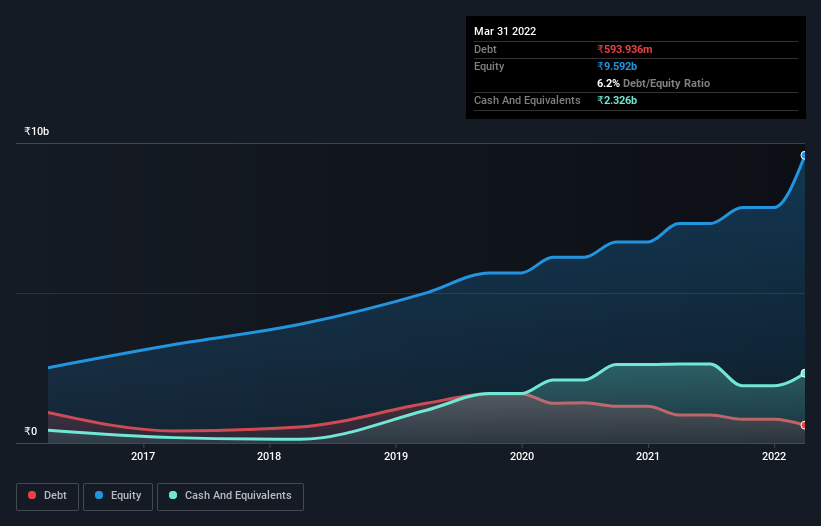
Task: Click the ₹2.326b cash value
Action: 617,100
